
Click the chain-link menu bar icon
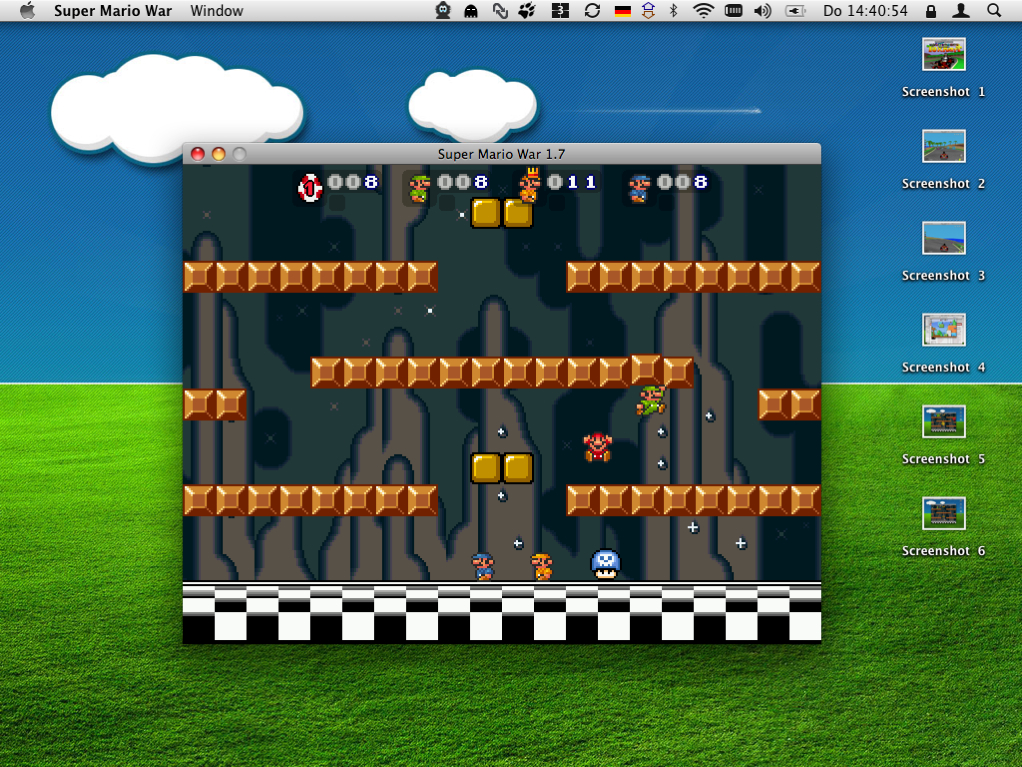tap(500, 10)
